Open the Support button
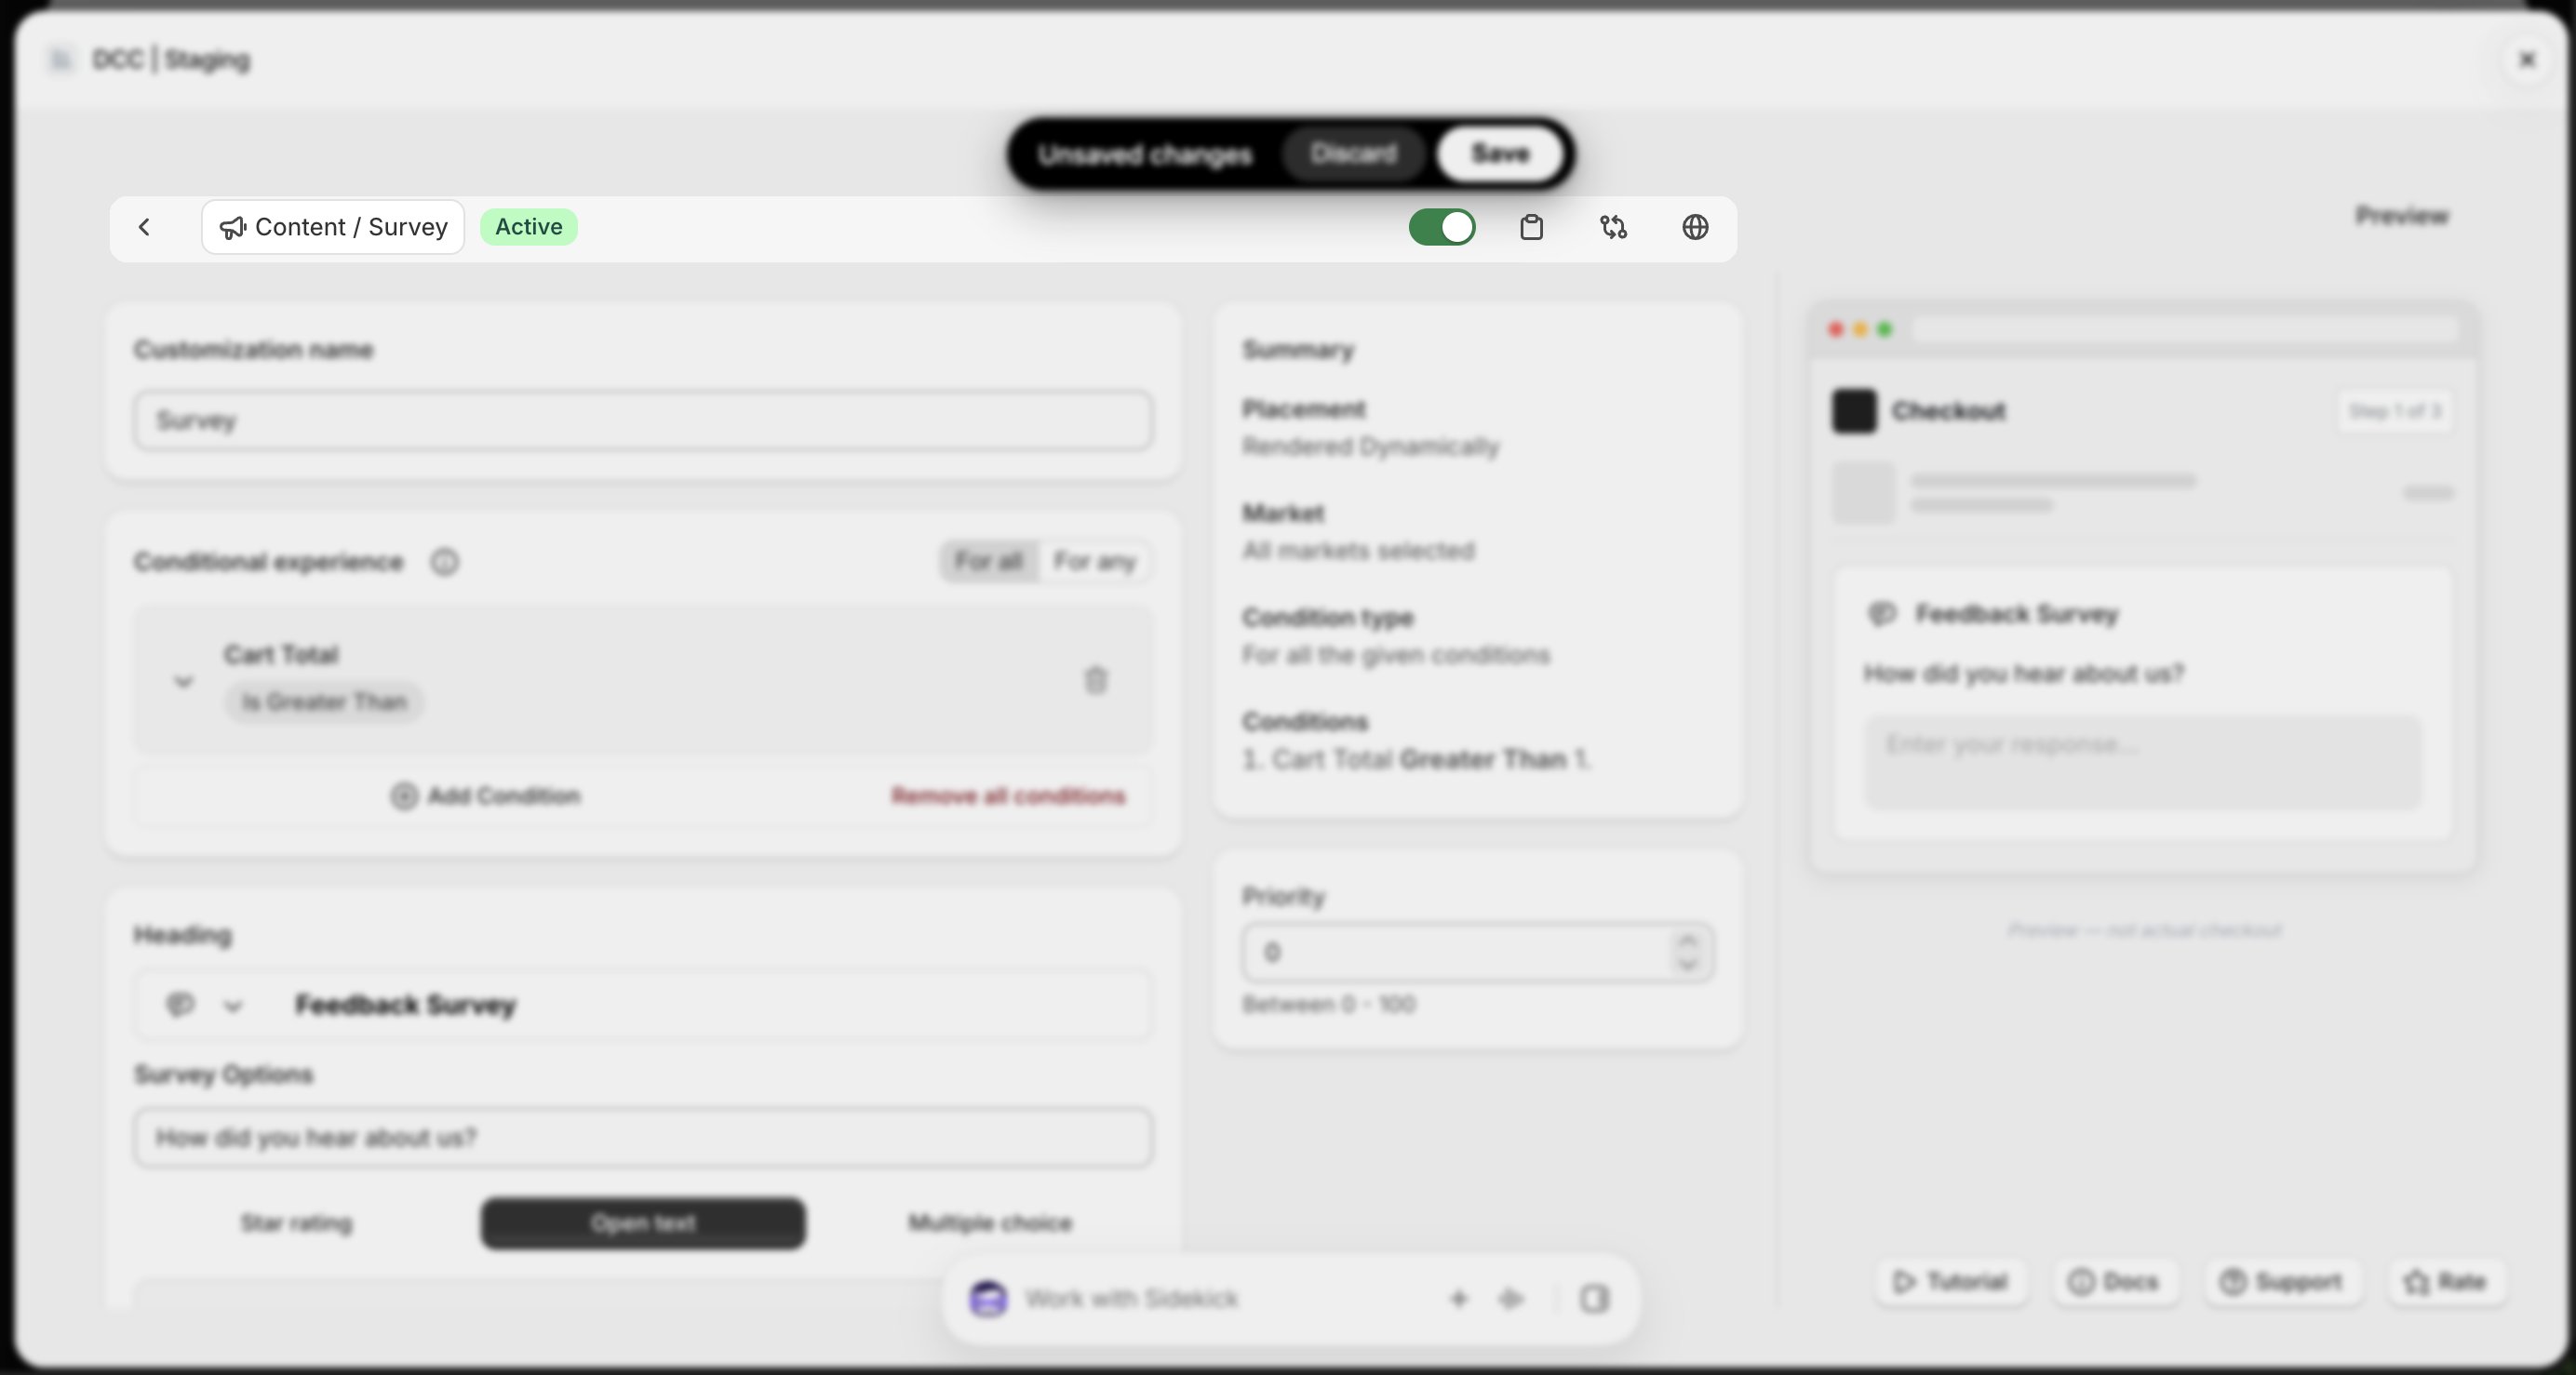2576x1375 pixels. (2282, 1282)
